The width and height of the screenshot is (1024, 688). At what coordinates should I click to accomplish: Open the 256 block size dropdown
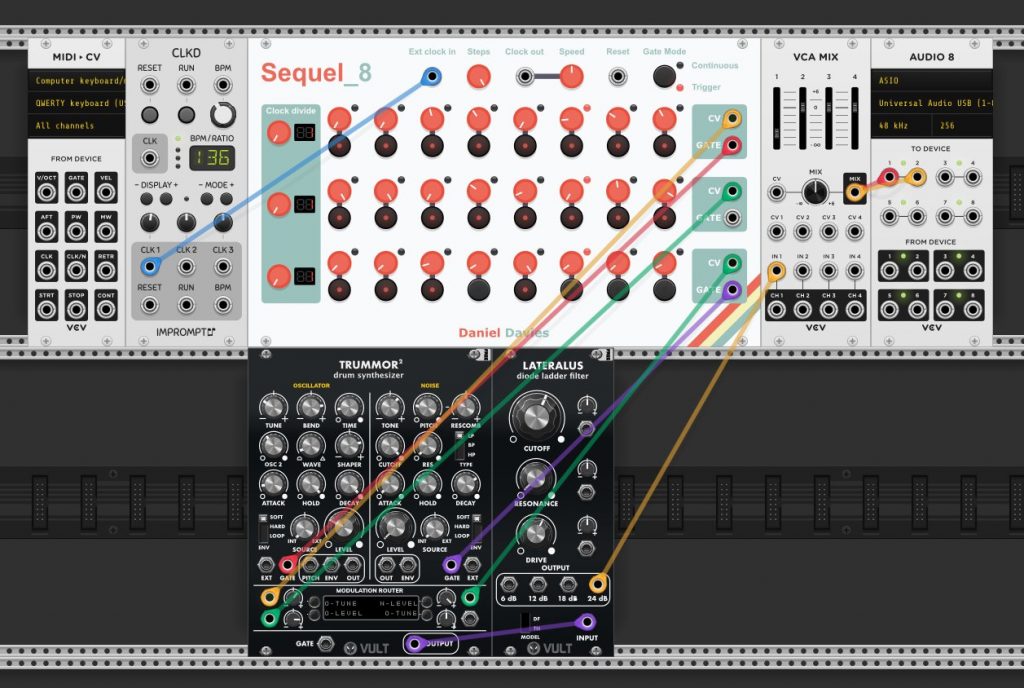[x=963, y=125]
